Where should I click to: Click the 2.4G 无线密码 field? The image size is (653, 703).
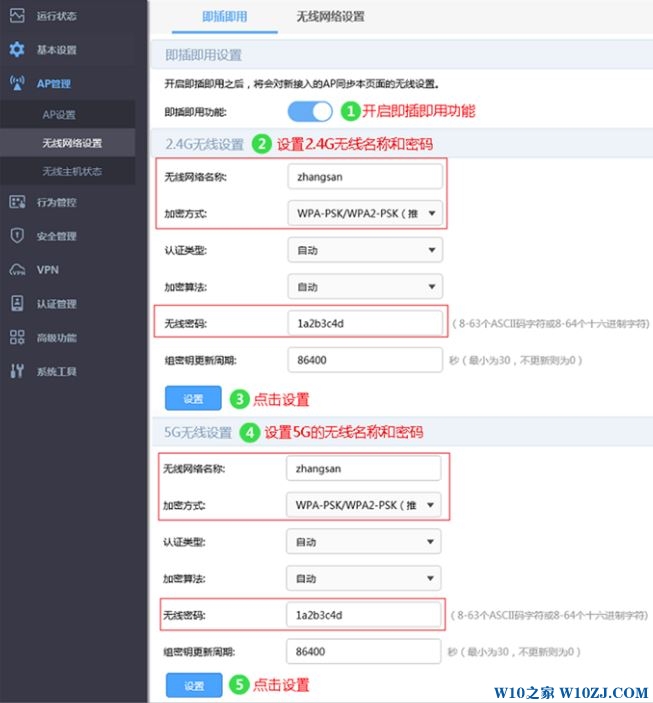(x=365, y=323)
